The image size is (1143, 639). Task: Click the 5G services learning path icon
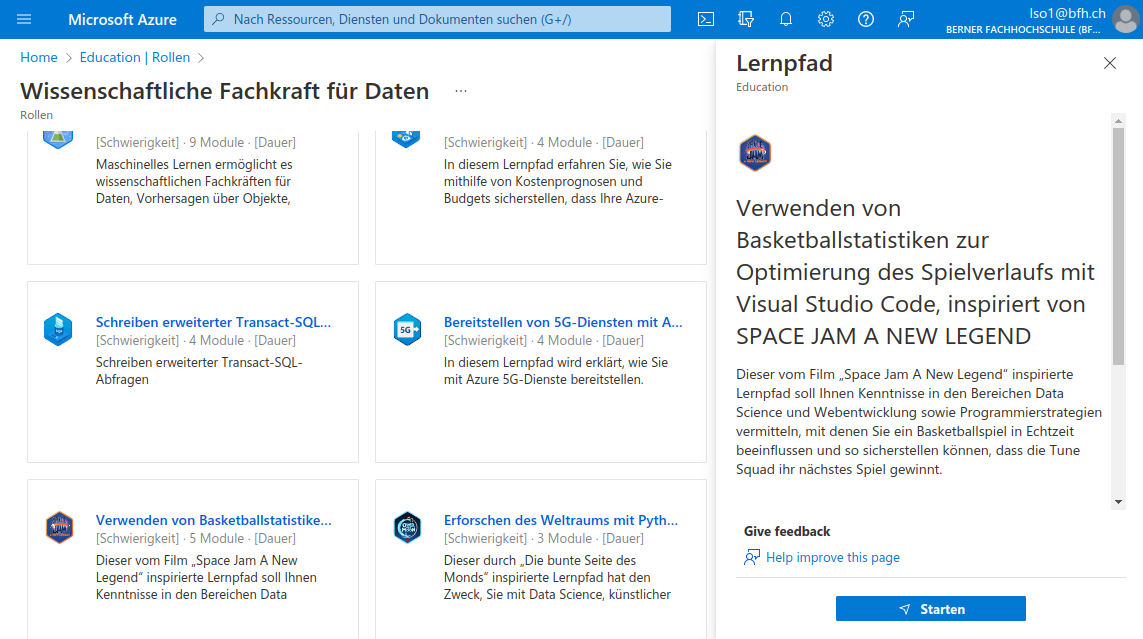pos(407,329)
